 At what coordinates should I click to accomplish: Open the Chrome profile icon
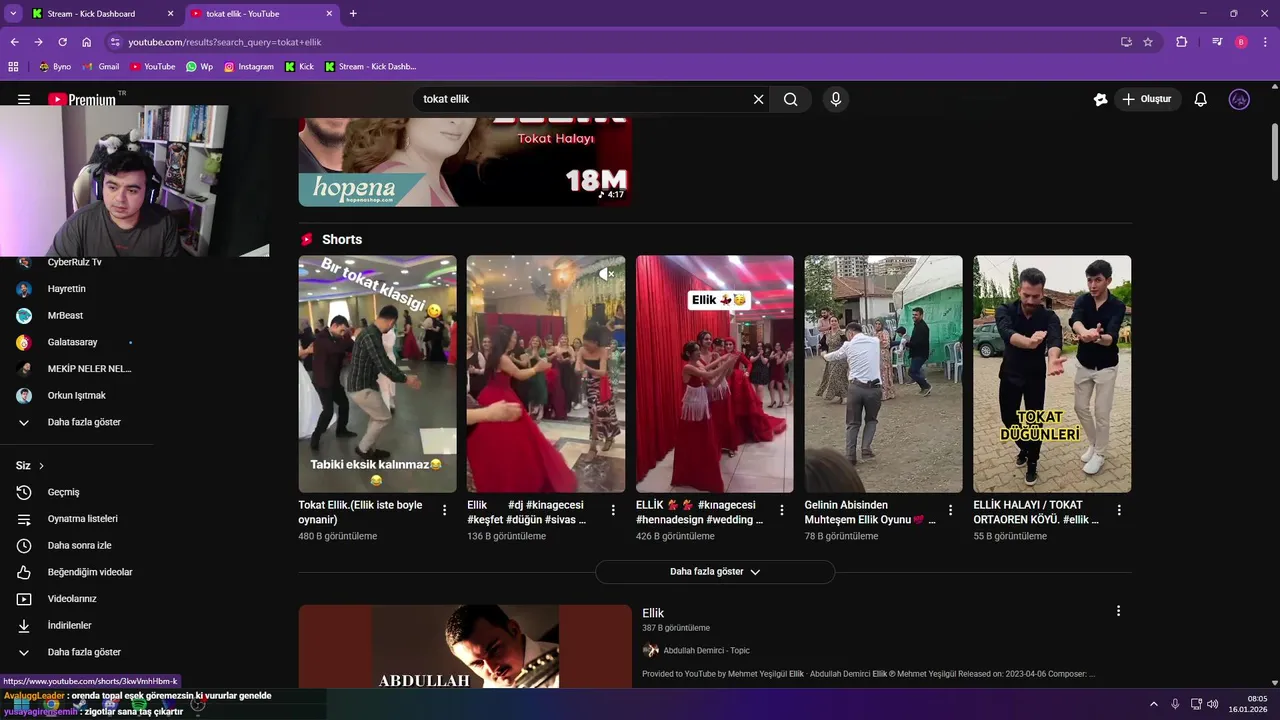(1241, 42)
